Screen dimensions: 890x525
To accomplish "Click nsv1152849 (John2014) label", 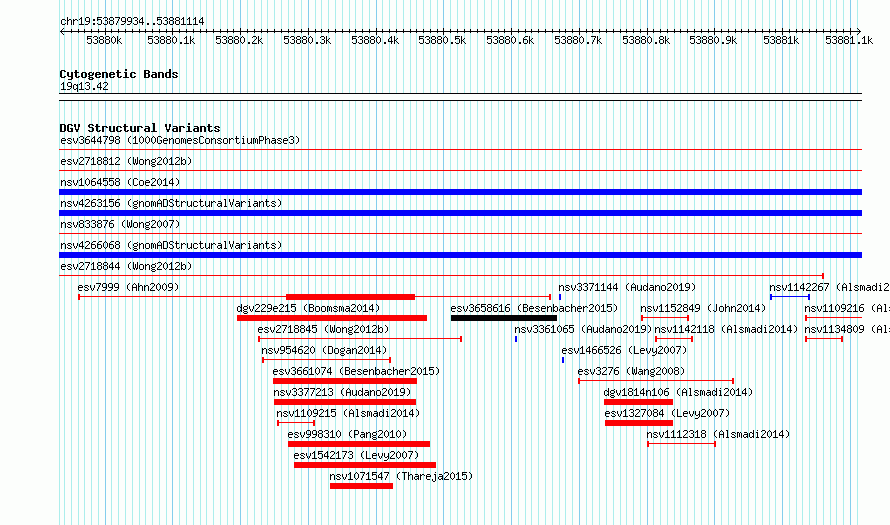I will (703, 308).
